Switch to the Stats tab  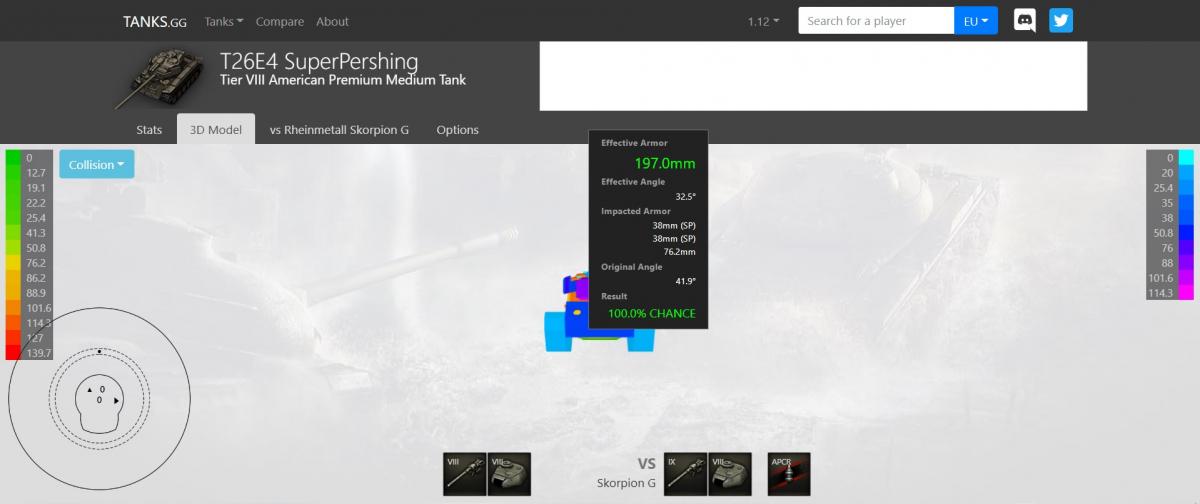(149, 130)
